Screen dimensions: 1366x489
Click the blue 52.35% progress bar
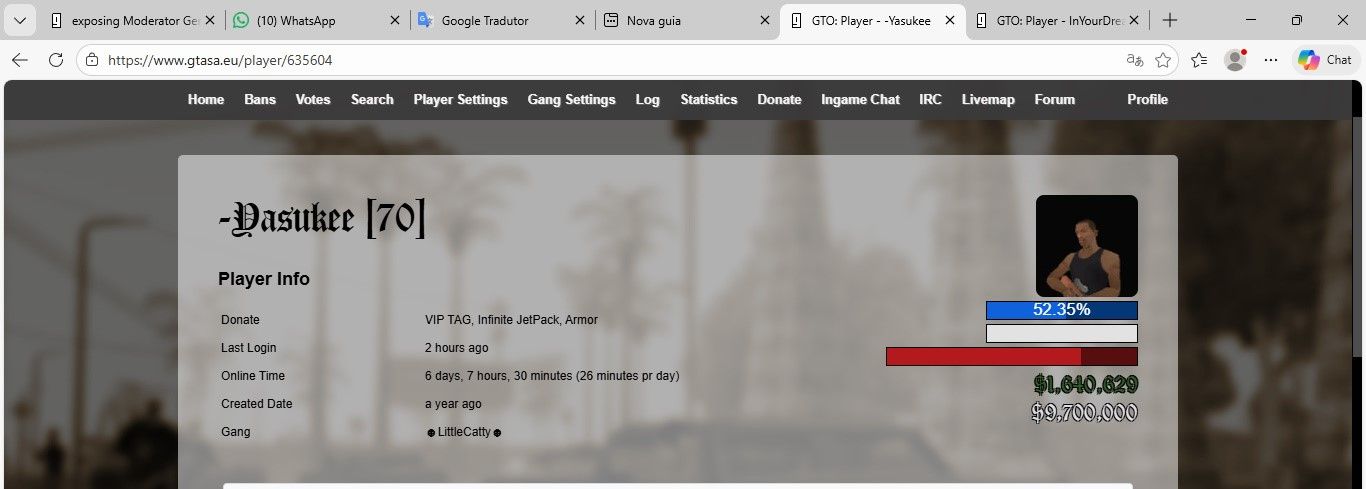click(1061, 310)
